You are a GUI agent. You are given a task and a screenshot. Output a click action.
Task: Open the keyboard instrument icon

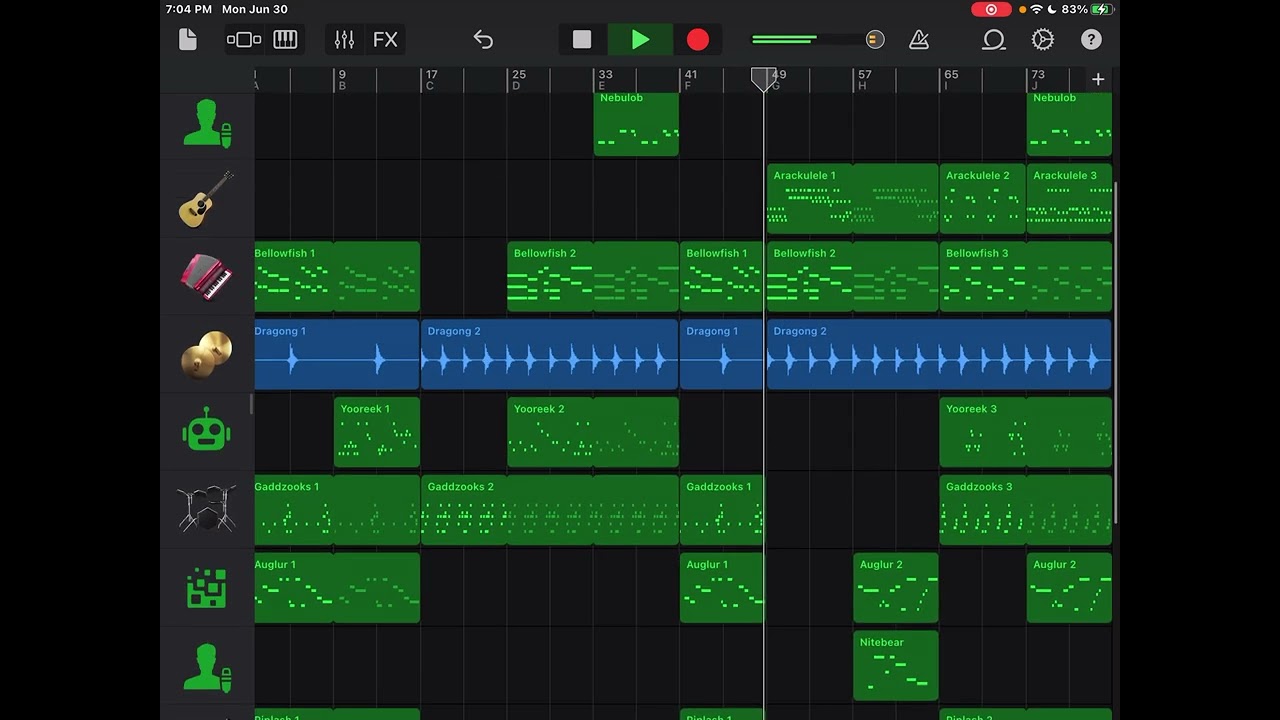[285, 40]
